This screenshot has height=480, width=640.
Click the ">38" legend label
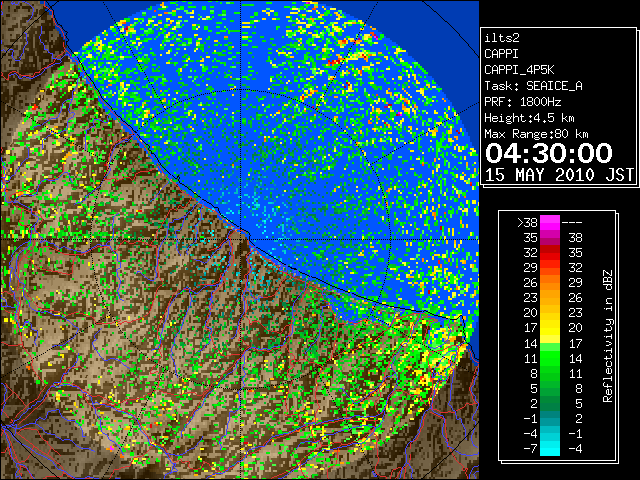(x=527, y=223)
